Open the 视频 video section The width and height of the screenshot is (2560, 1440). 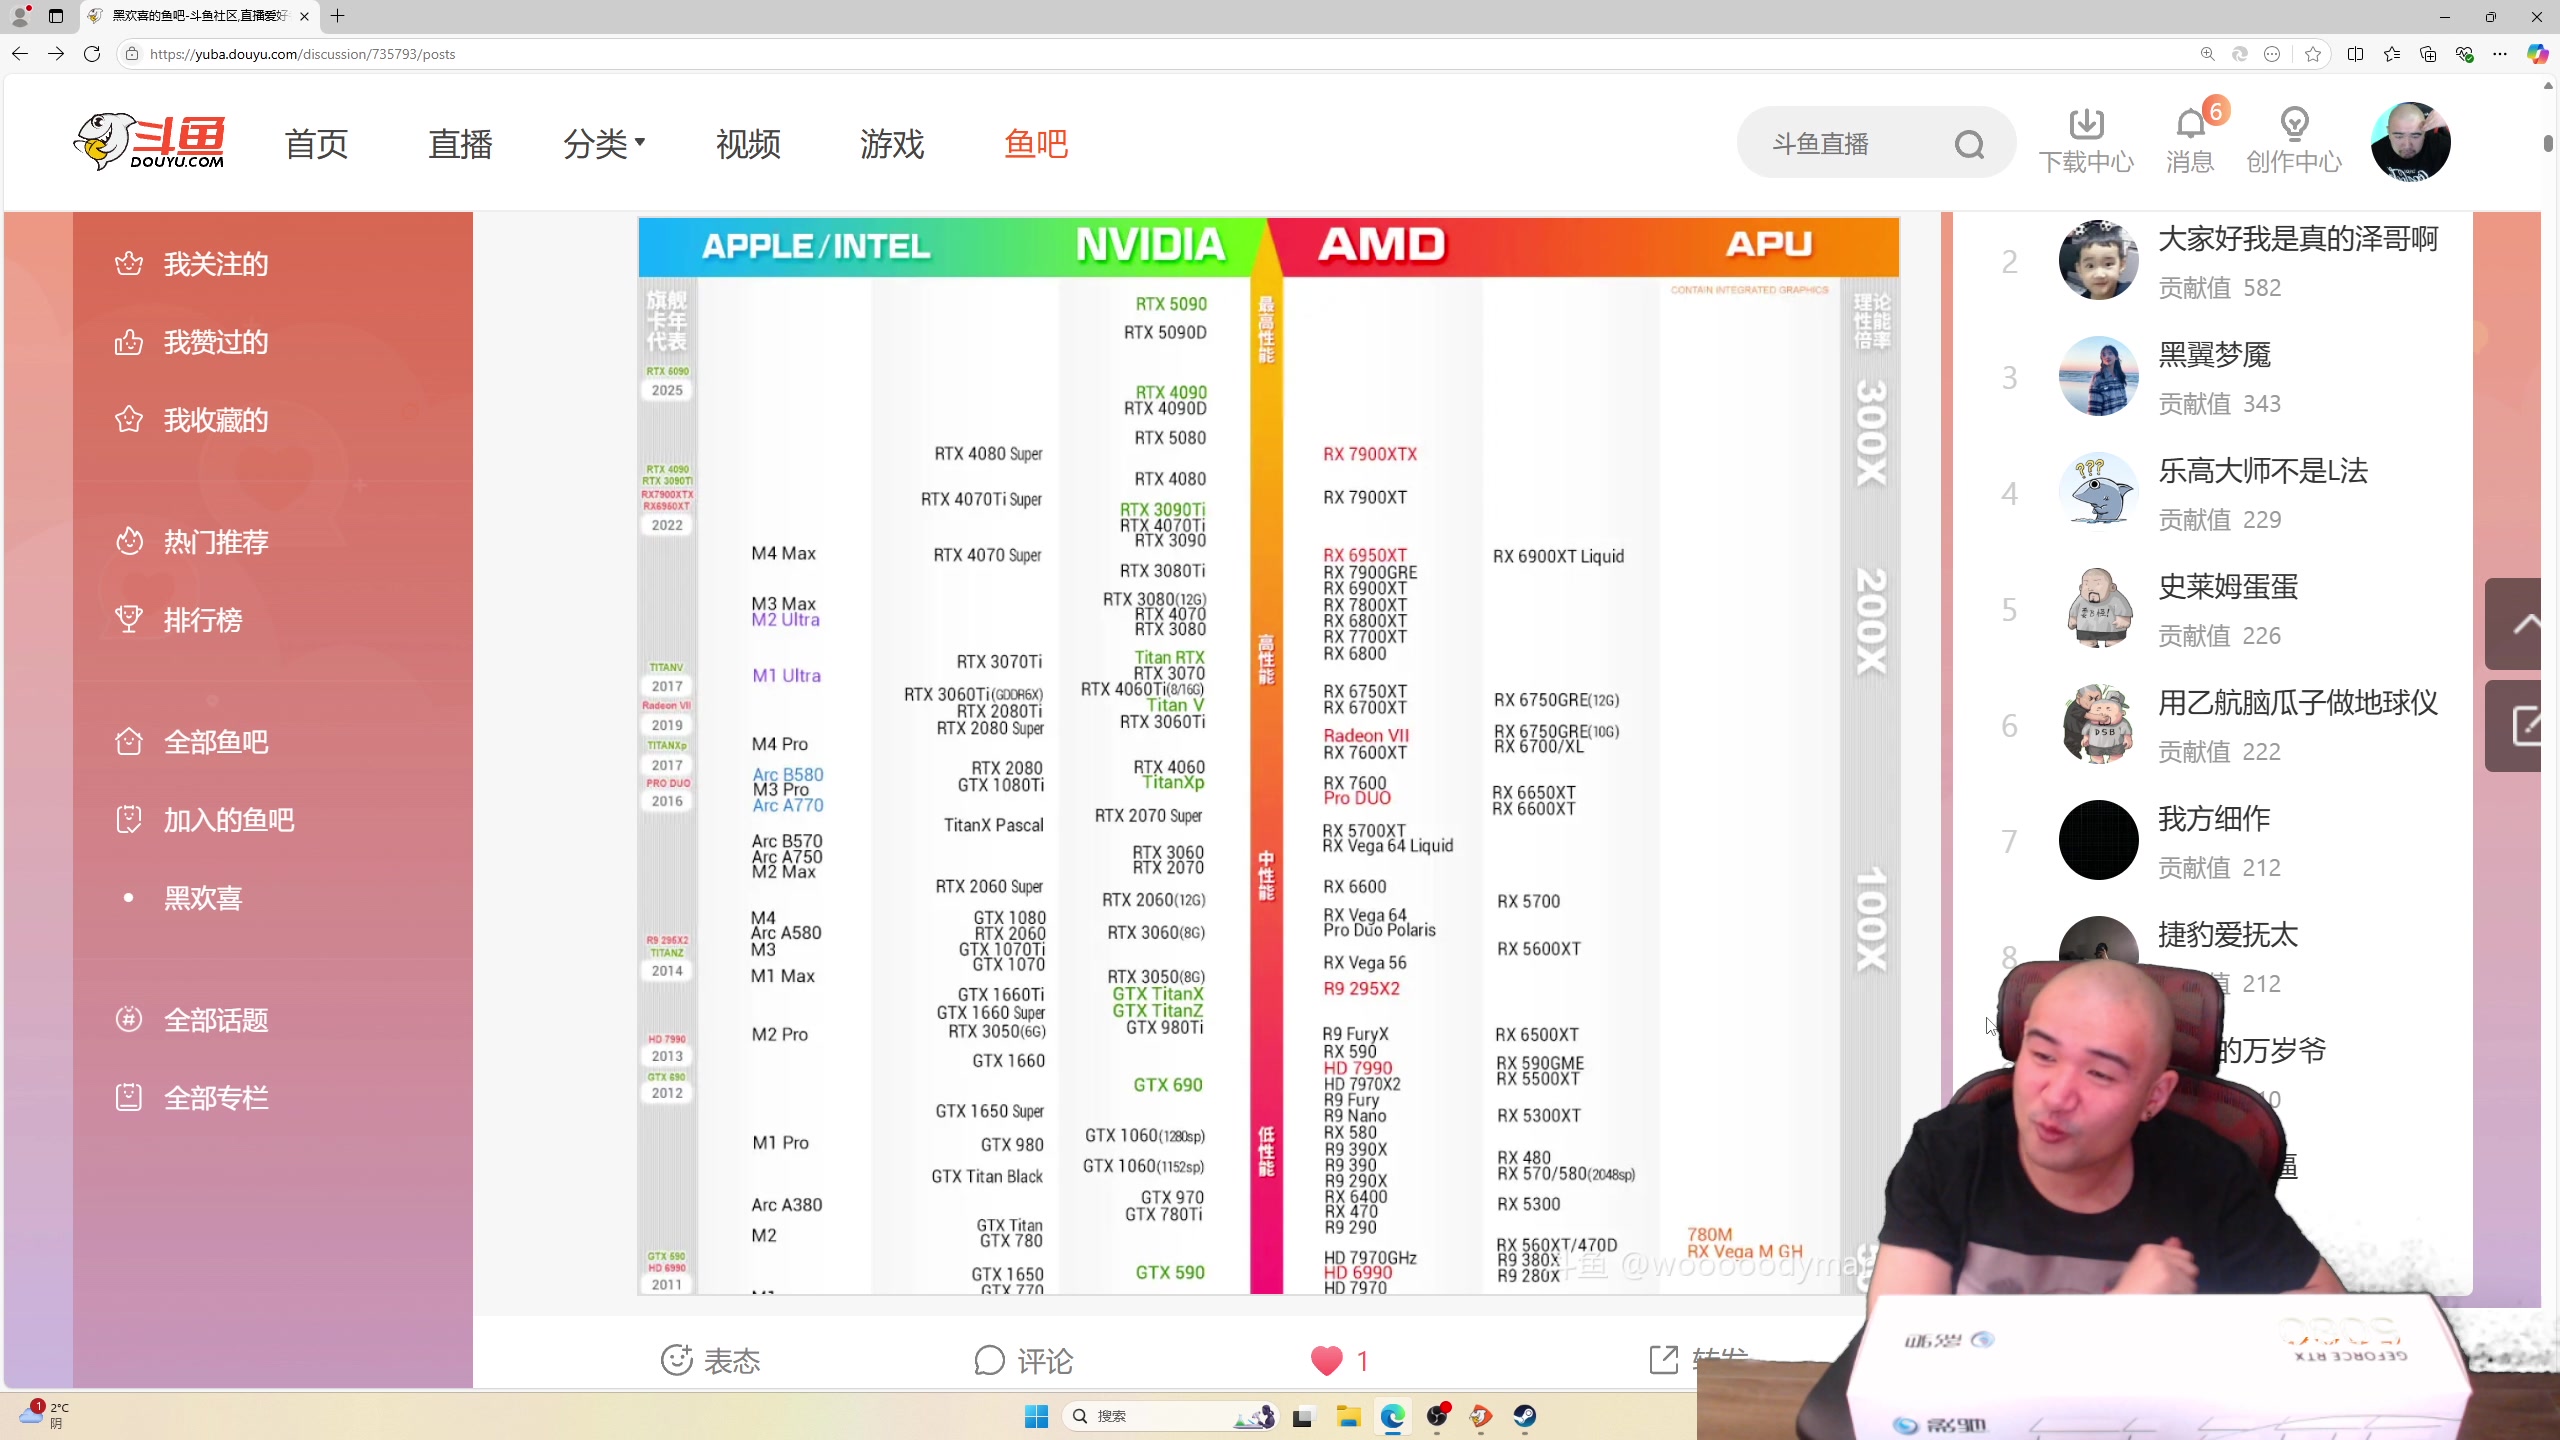click(x=748, y=144)
